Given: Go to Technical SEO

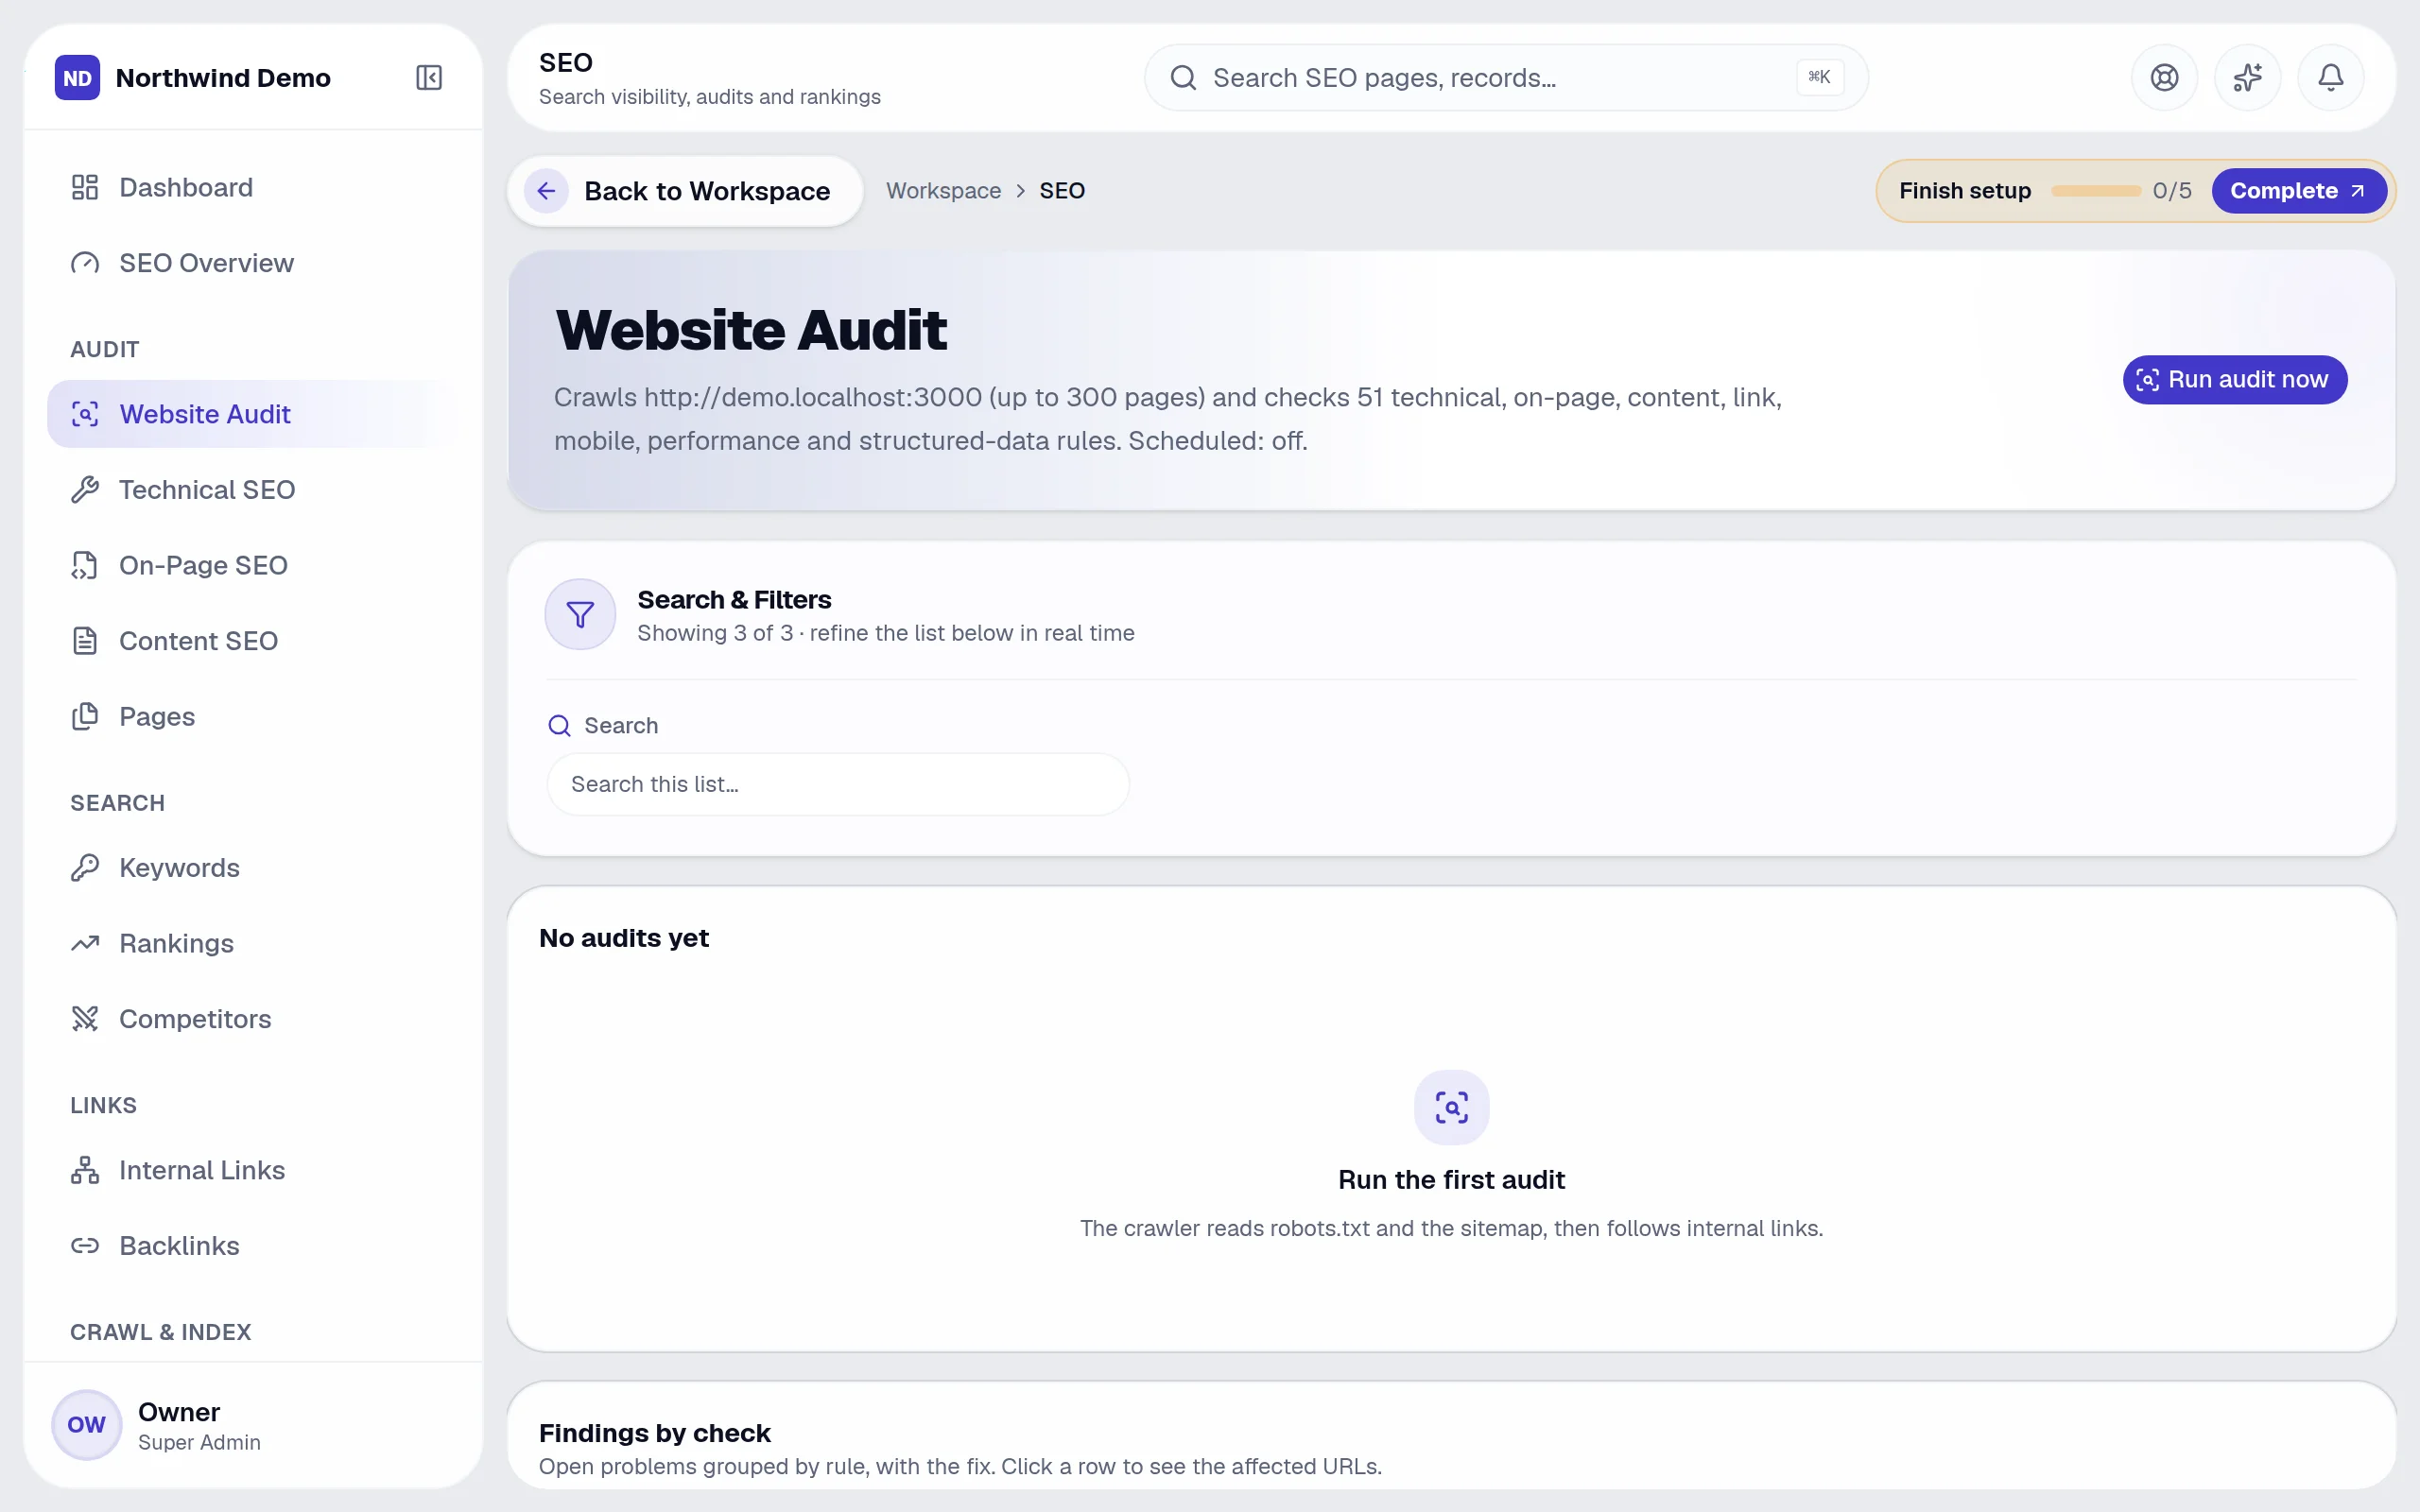Looking at the screenshot, I should [253, 490].
